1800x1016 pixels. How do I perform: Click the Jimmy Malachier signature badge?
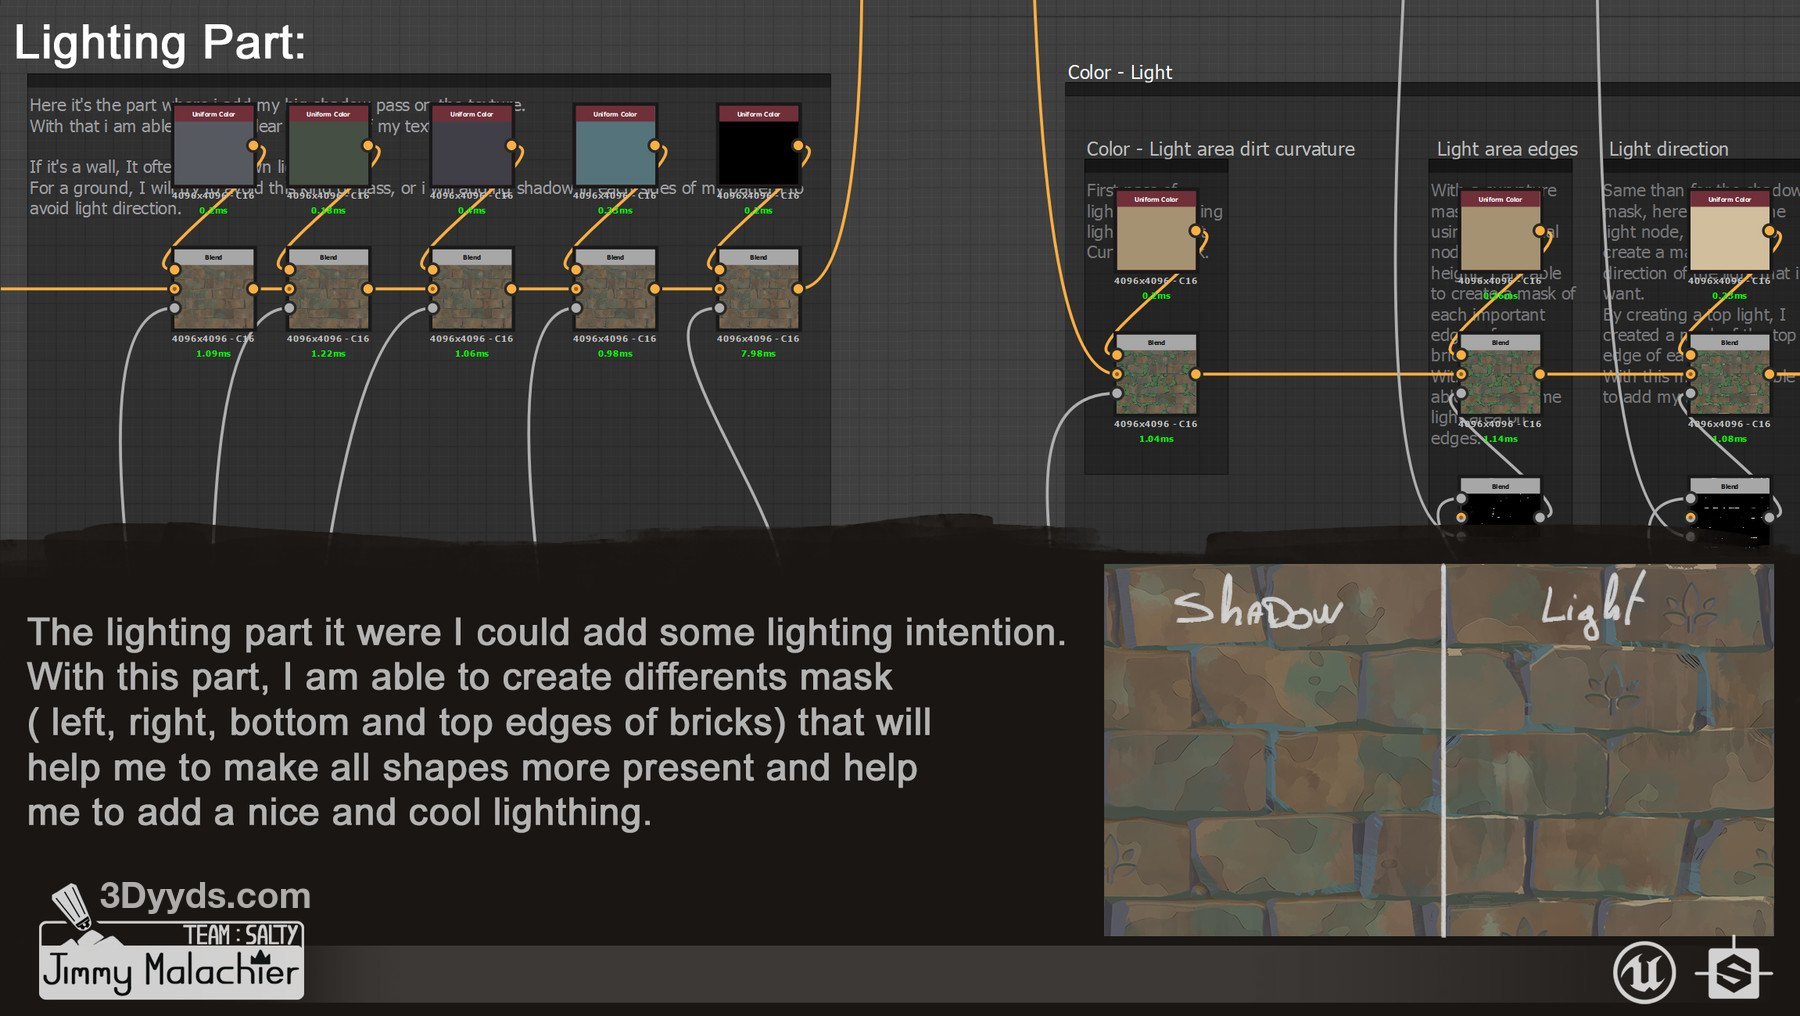pyautogui.click(x=170, y=970)
